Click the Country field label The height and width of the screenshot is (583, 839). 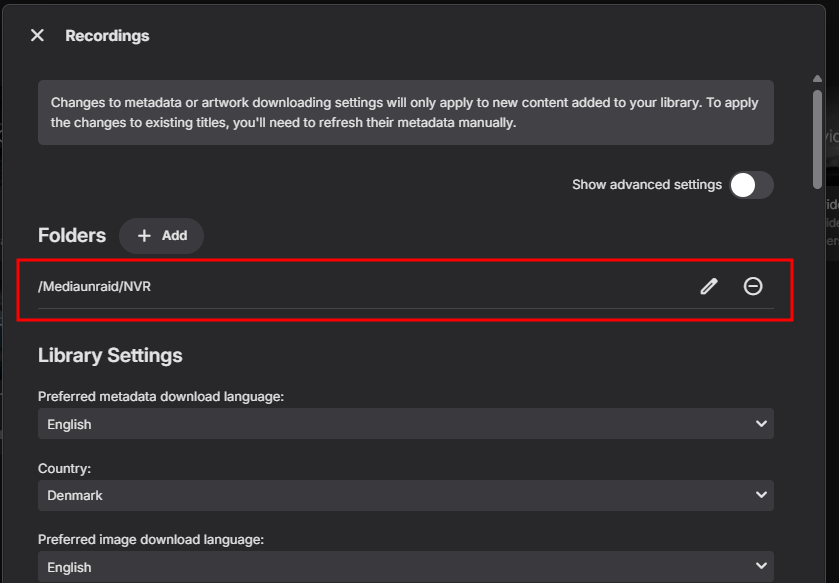tap(62, 468)
